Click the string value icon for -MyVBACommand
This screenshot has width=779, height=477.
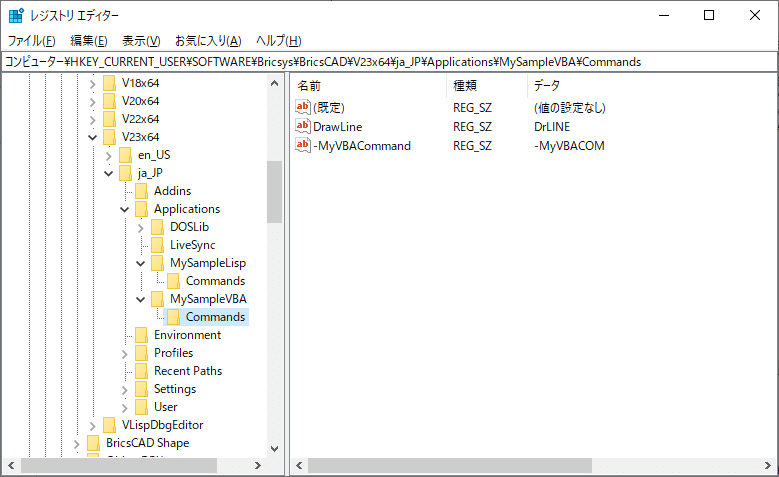[x=303, y=145]
